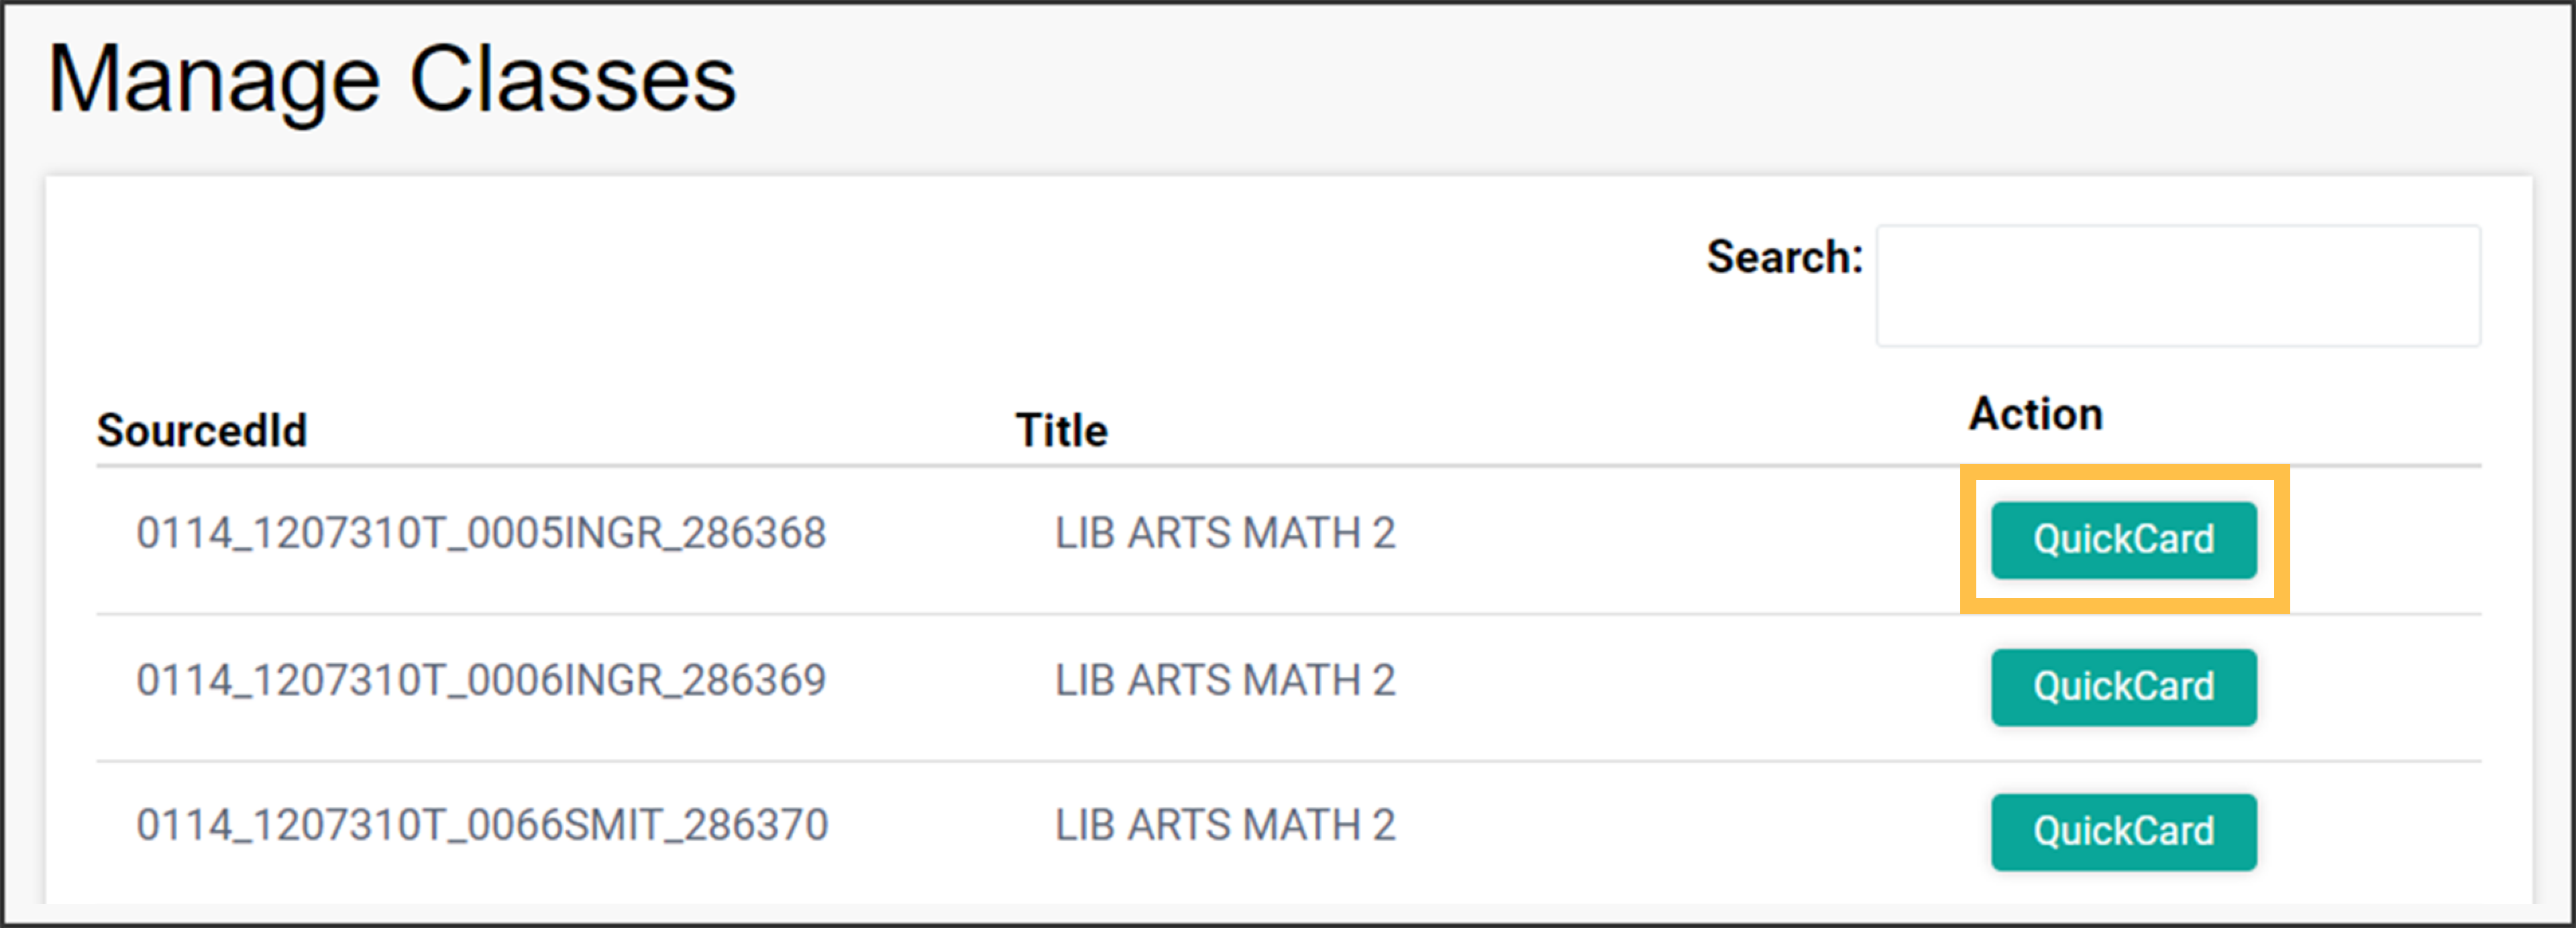
Task: Click LIB ARTS MATH 2 in first row
Action: tap(1225, 533)
